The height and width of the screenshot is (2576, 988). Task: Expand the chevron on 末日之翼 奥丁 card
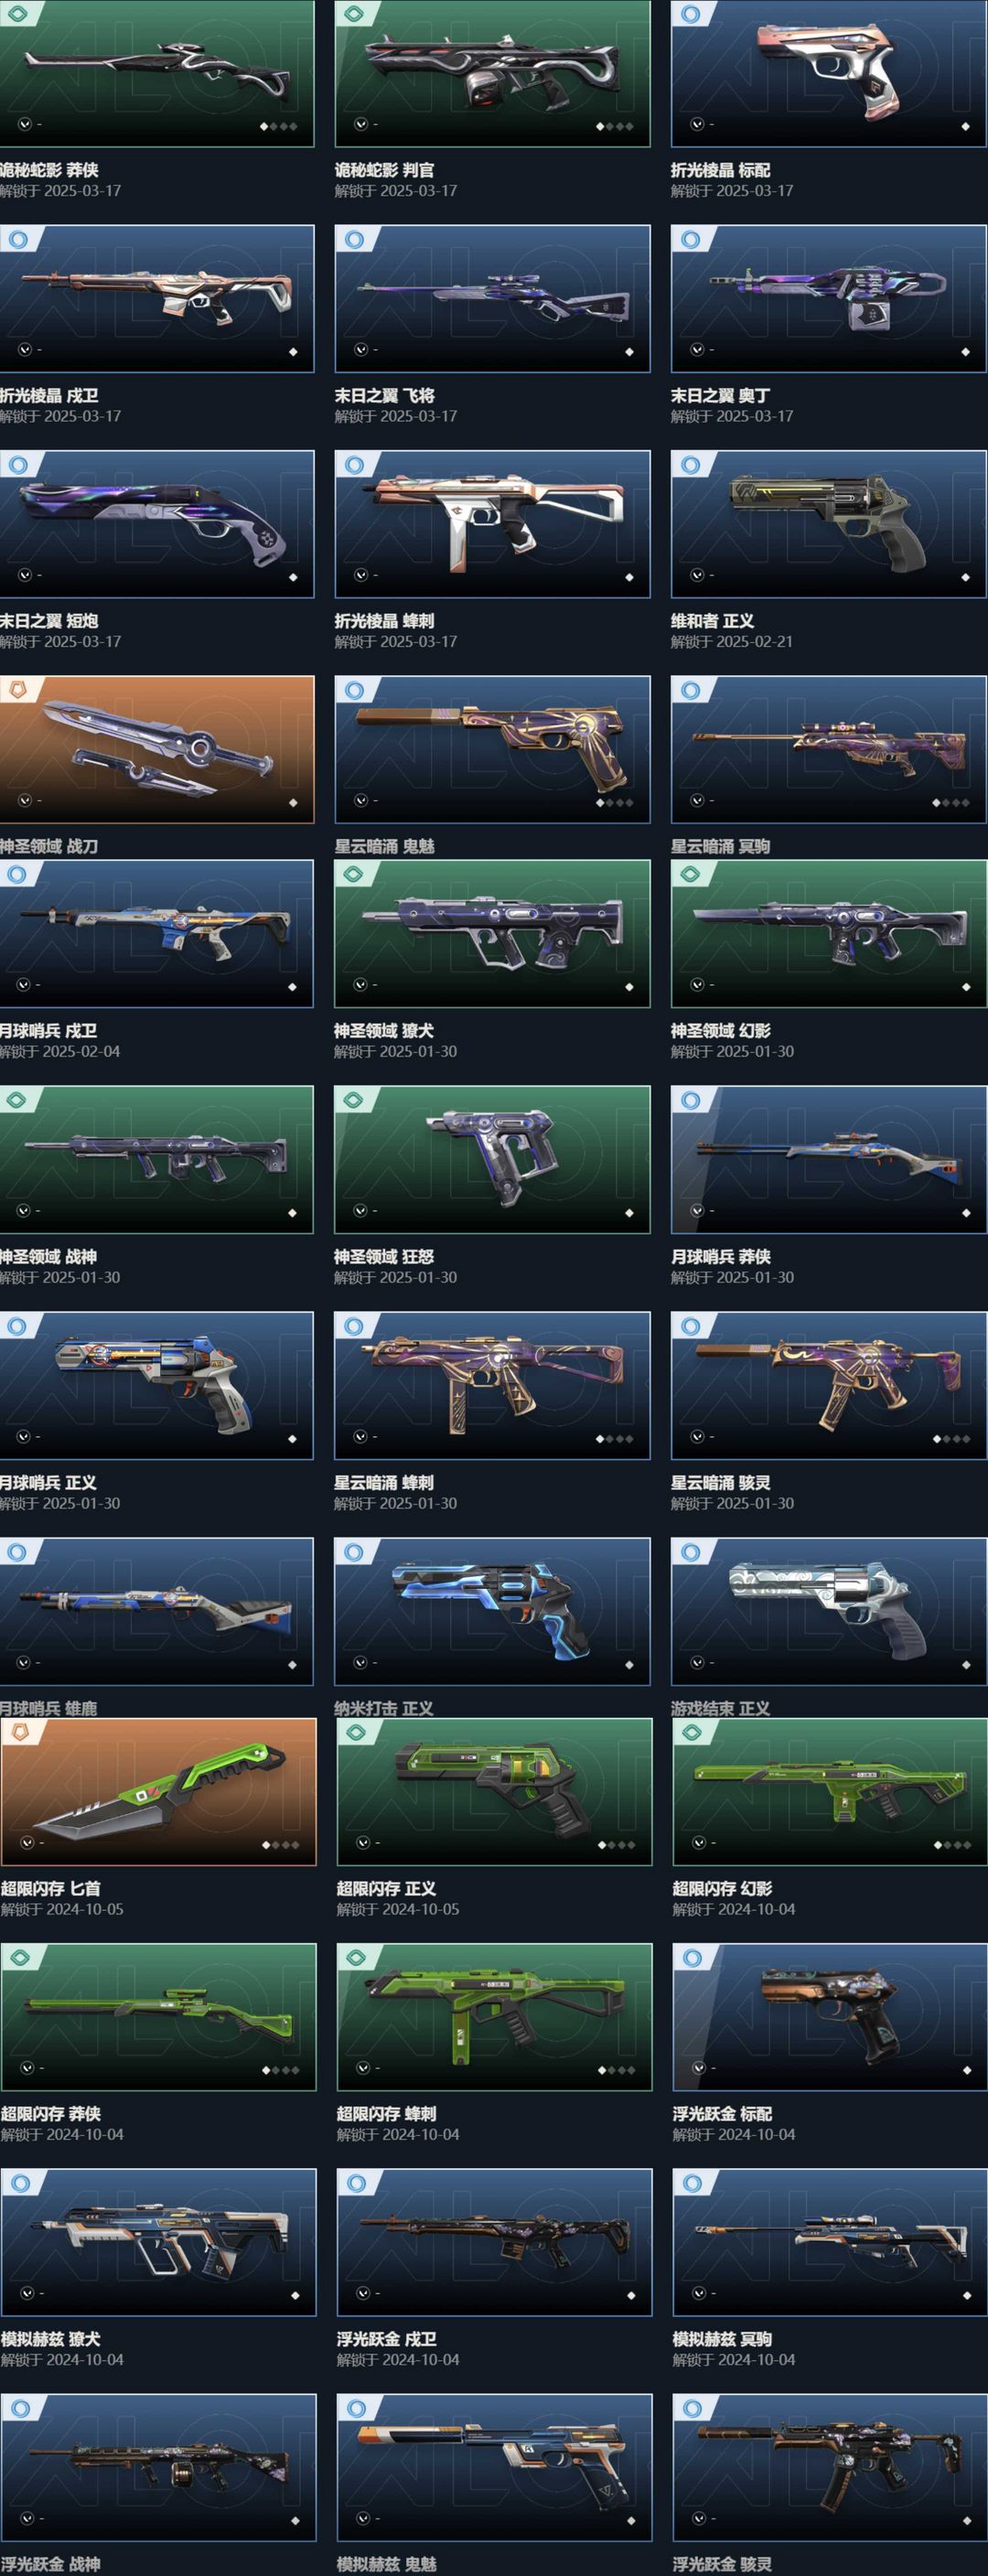[x=696, y=350]
